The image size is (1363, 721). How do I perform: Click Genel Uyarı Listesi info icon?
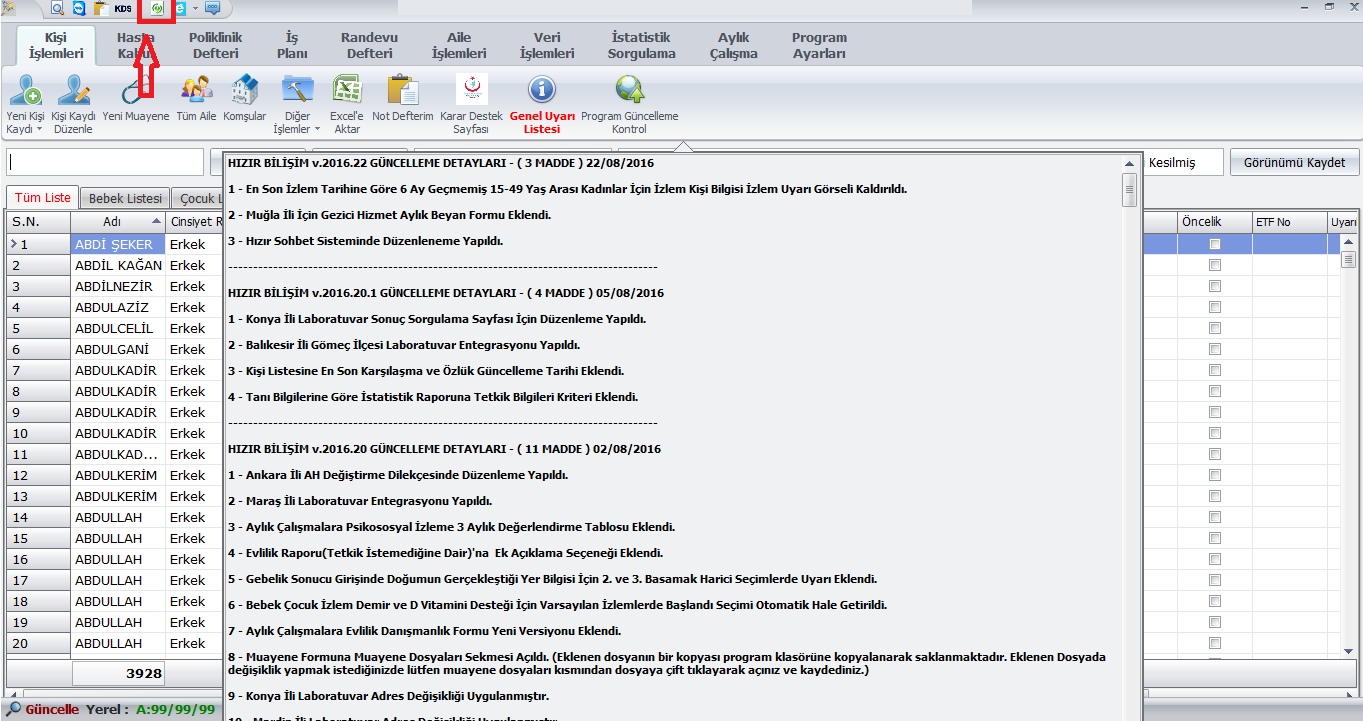pyautogui.click(x=541, y=92)
